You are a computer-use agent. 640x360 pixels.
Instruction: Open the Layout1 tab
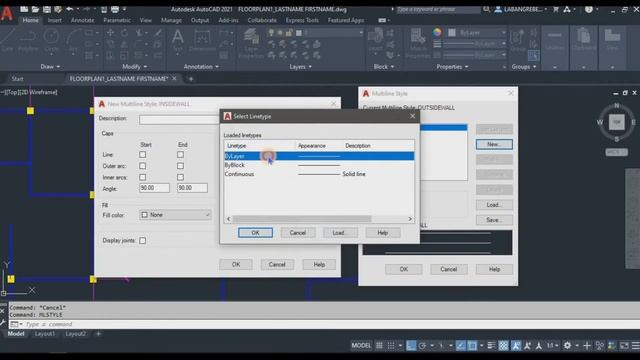(44, 334)
